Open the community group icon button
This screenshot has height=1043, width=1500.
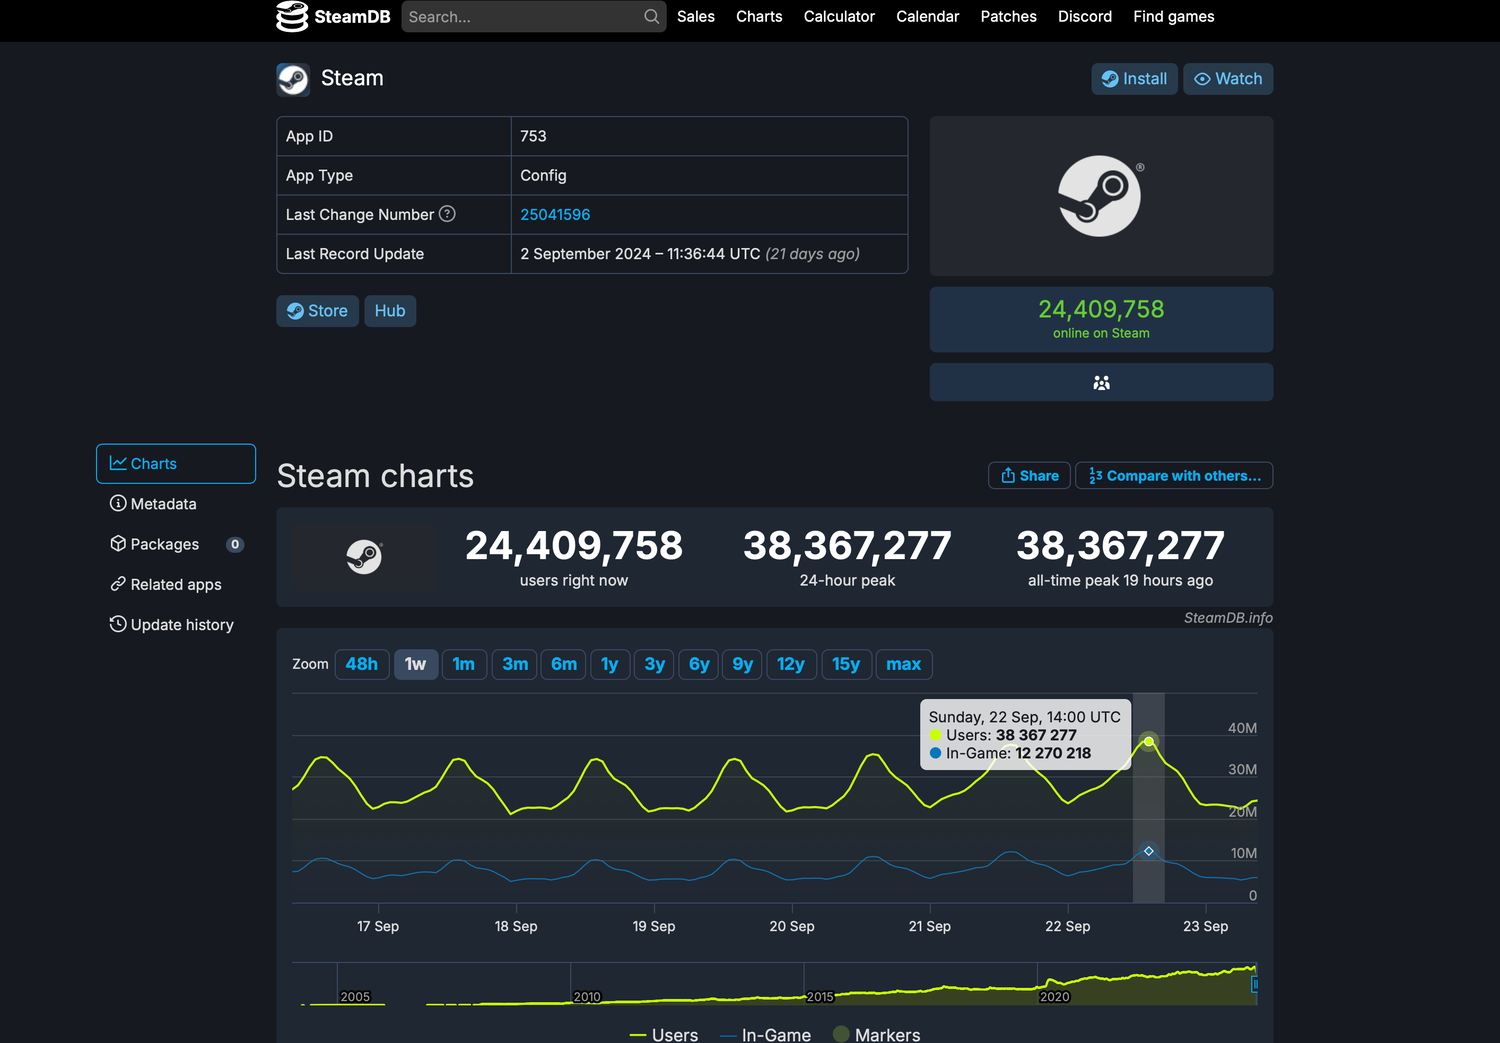click(1101, 383)
